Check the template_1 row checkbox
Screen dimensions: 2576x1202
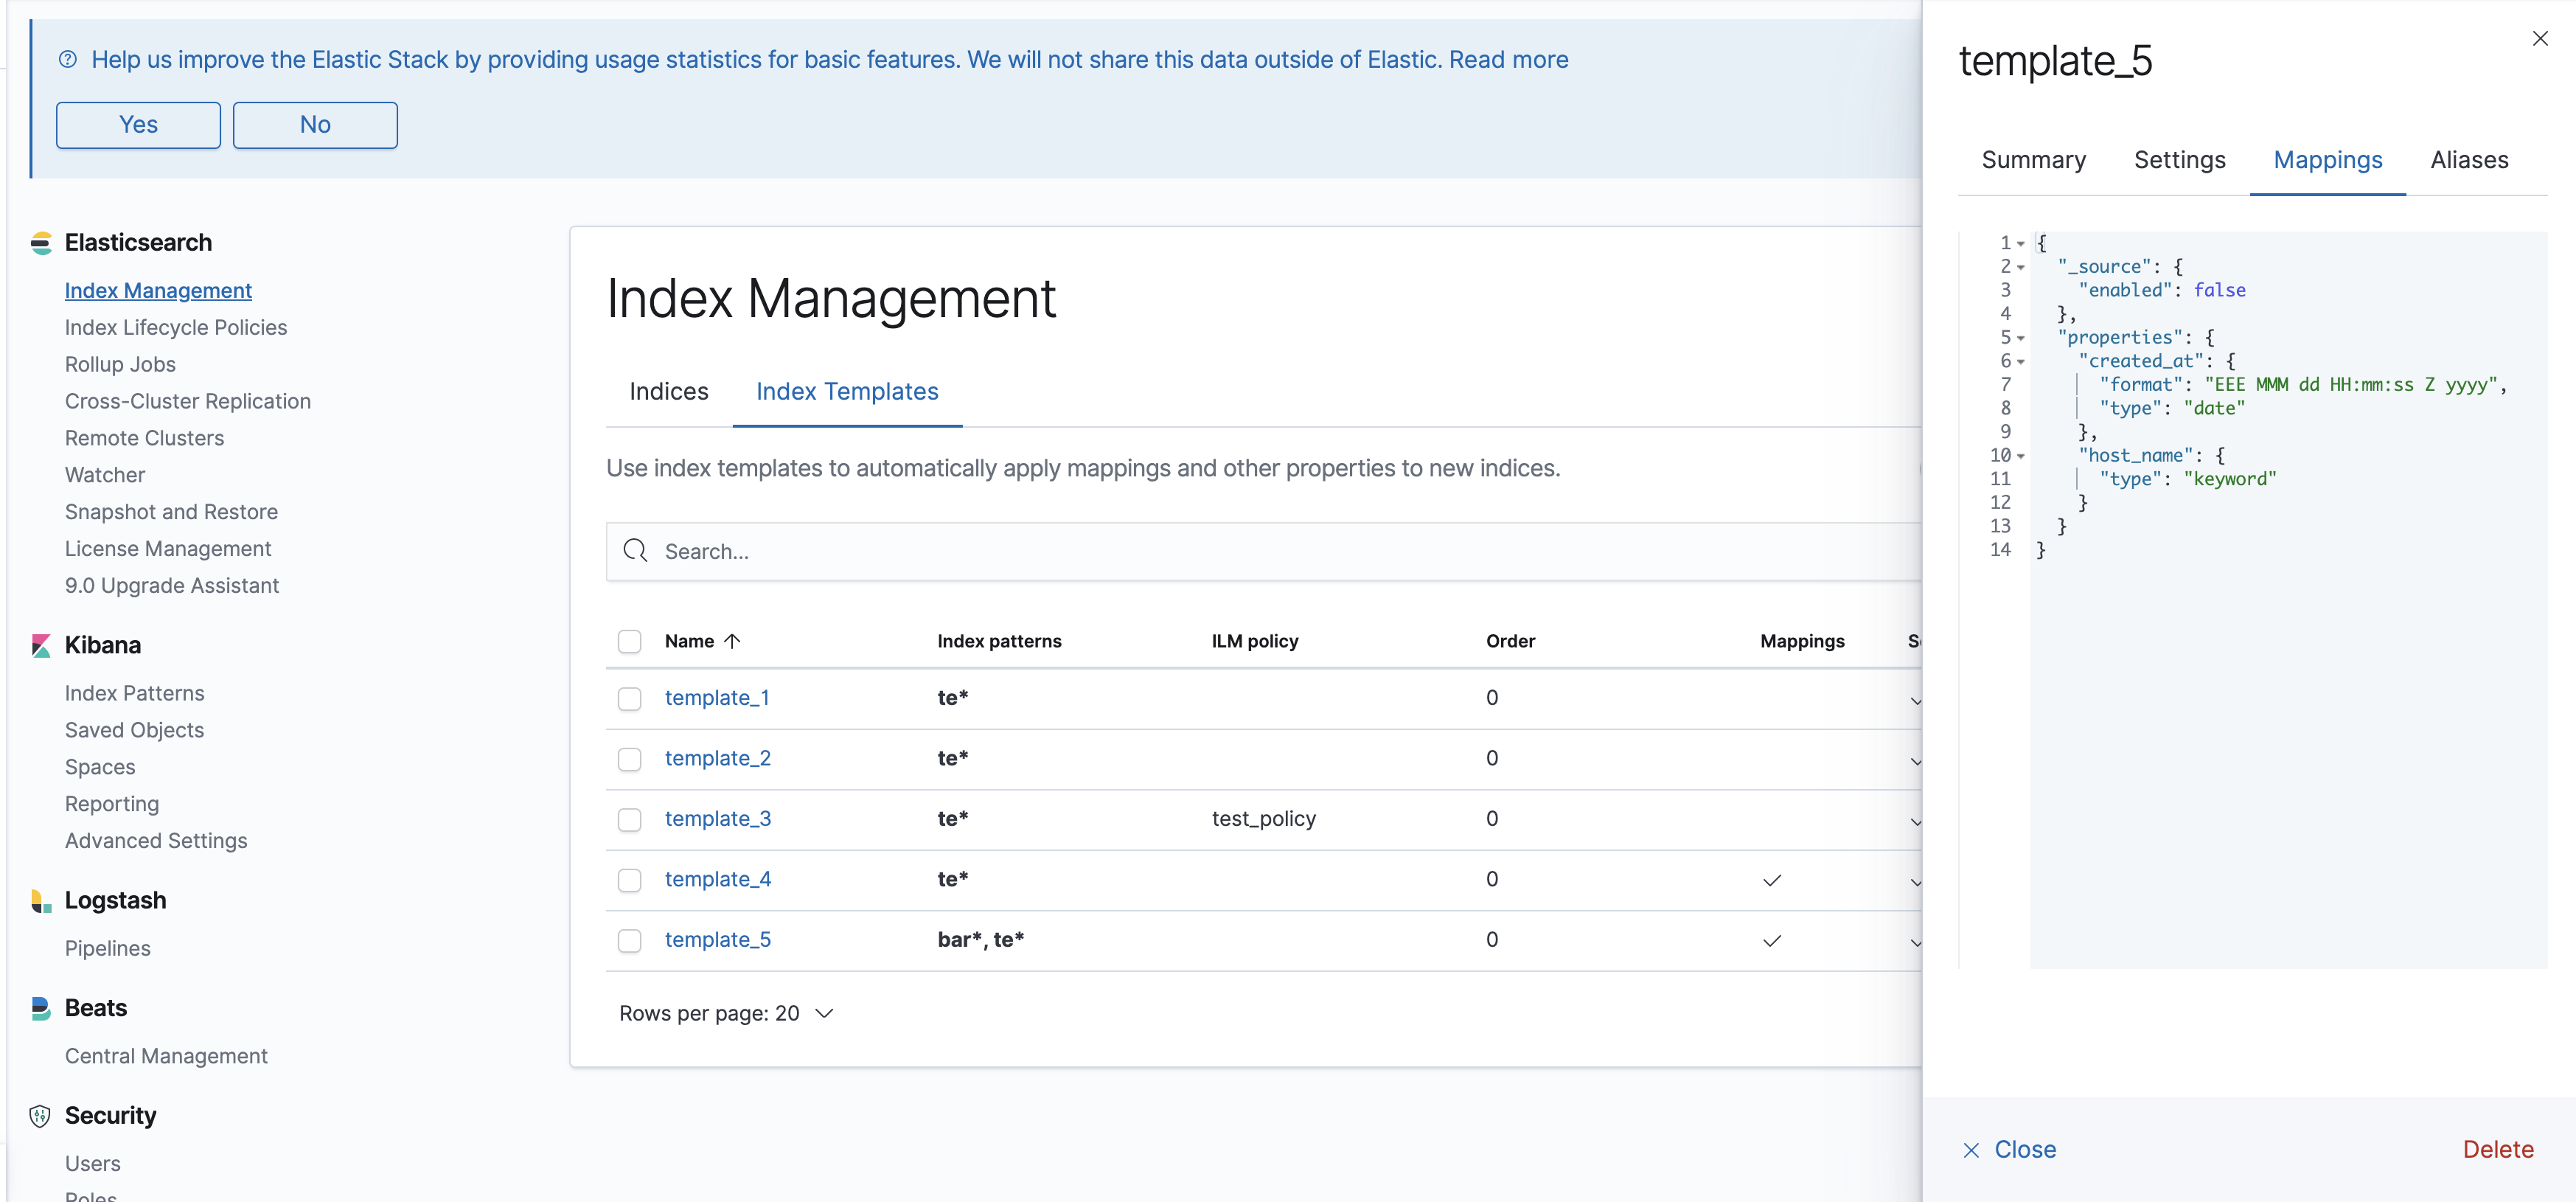click(629, 699)
